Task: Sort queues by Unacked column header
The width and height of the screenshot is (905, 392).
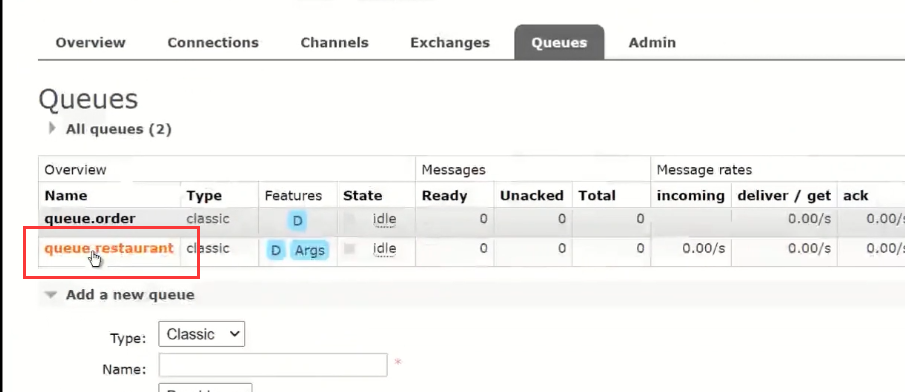Action: click(532, 196)
